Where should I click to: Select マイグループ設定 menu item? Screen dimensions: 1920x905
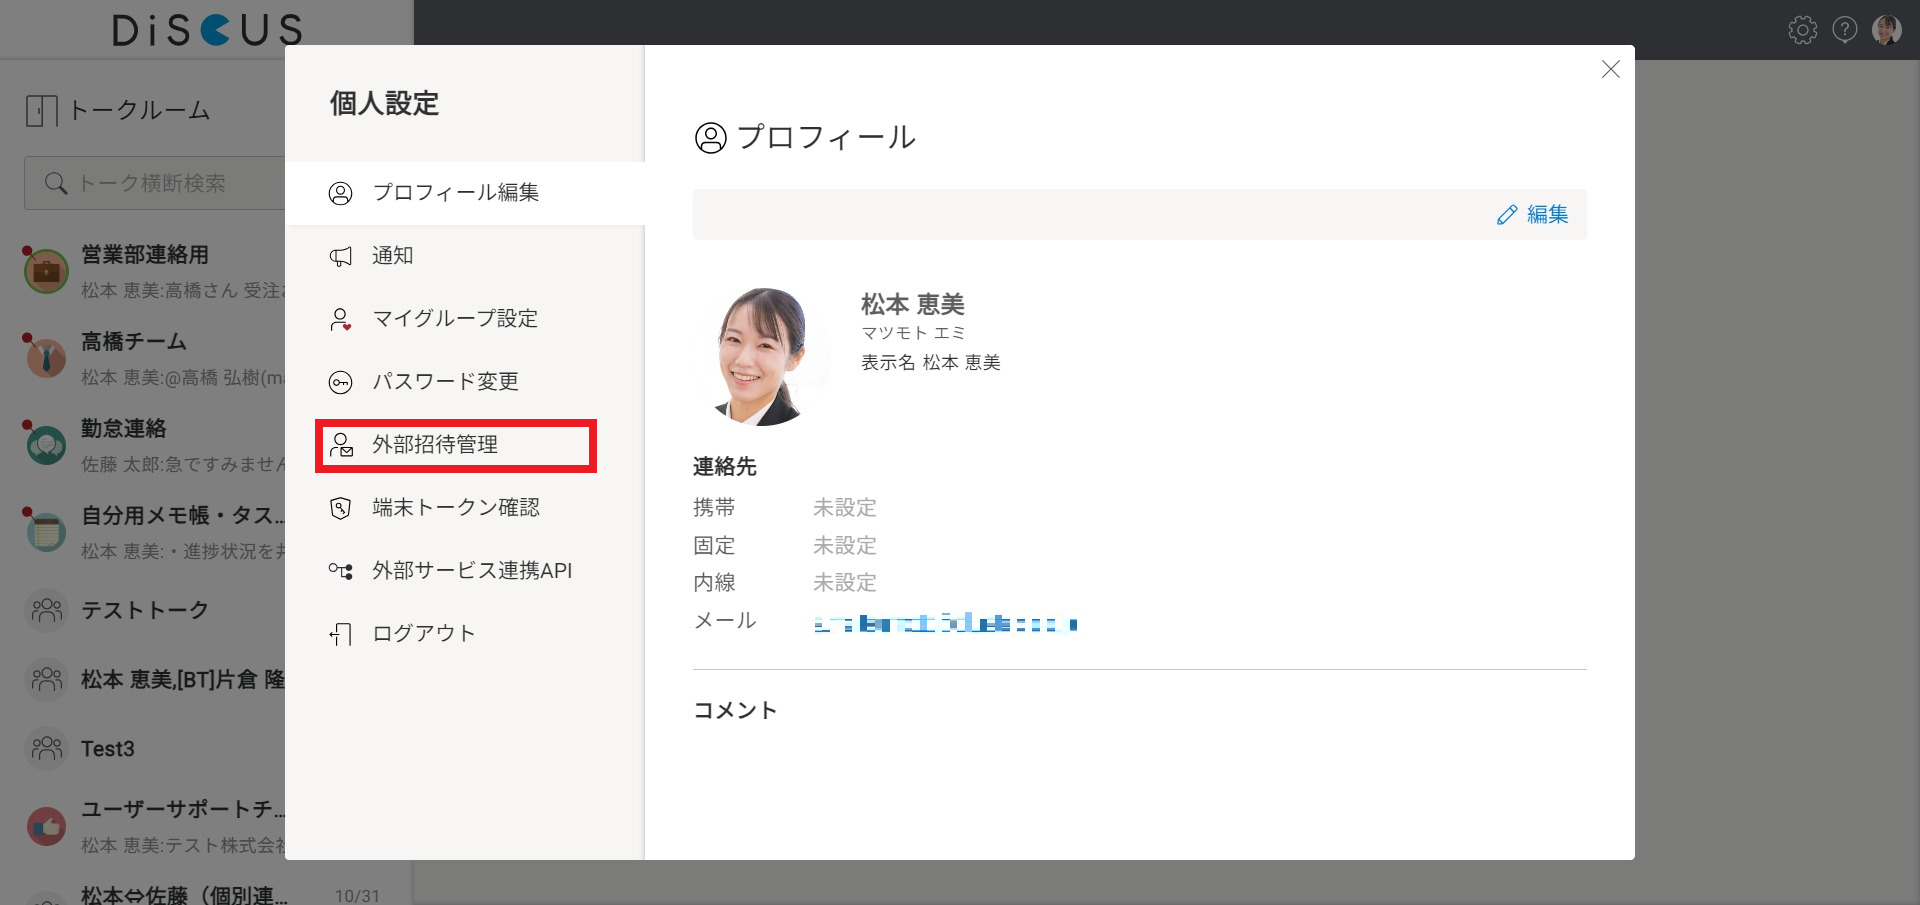(x=465, y=319)
